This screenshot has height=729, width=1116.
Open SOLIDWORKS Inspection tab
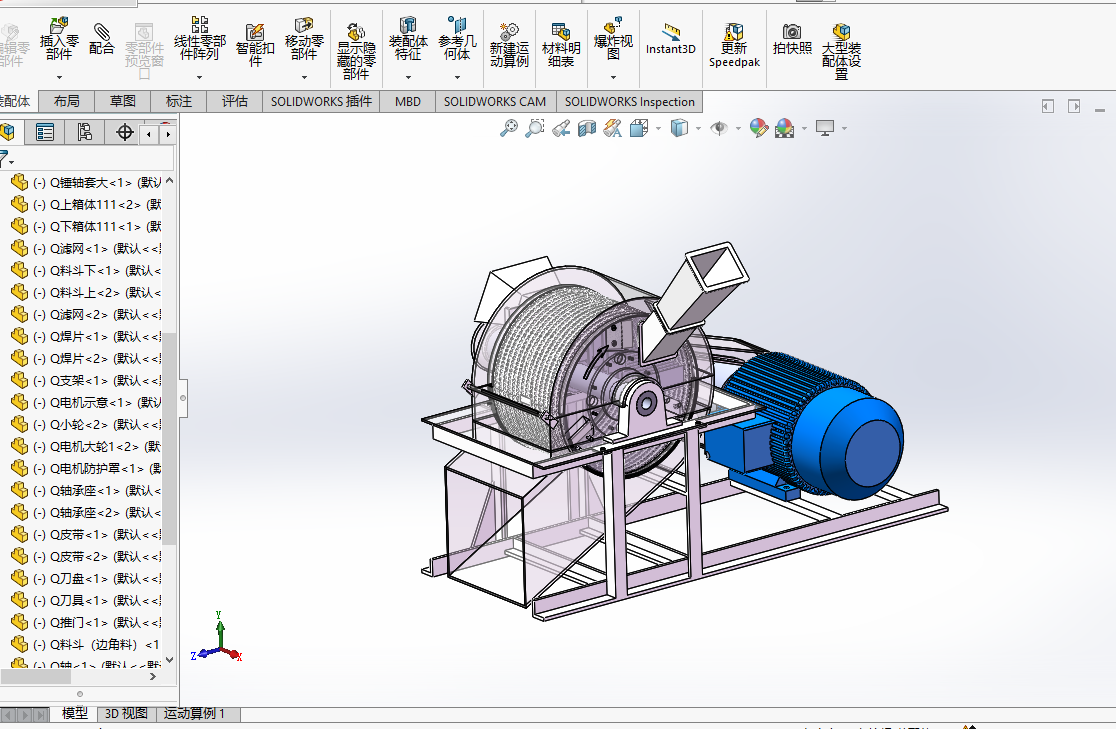tap(629, 101)
